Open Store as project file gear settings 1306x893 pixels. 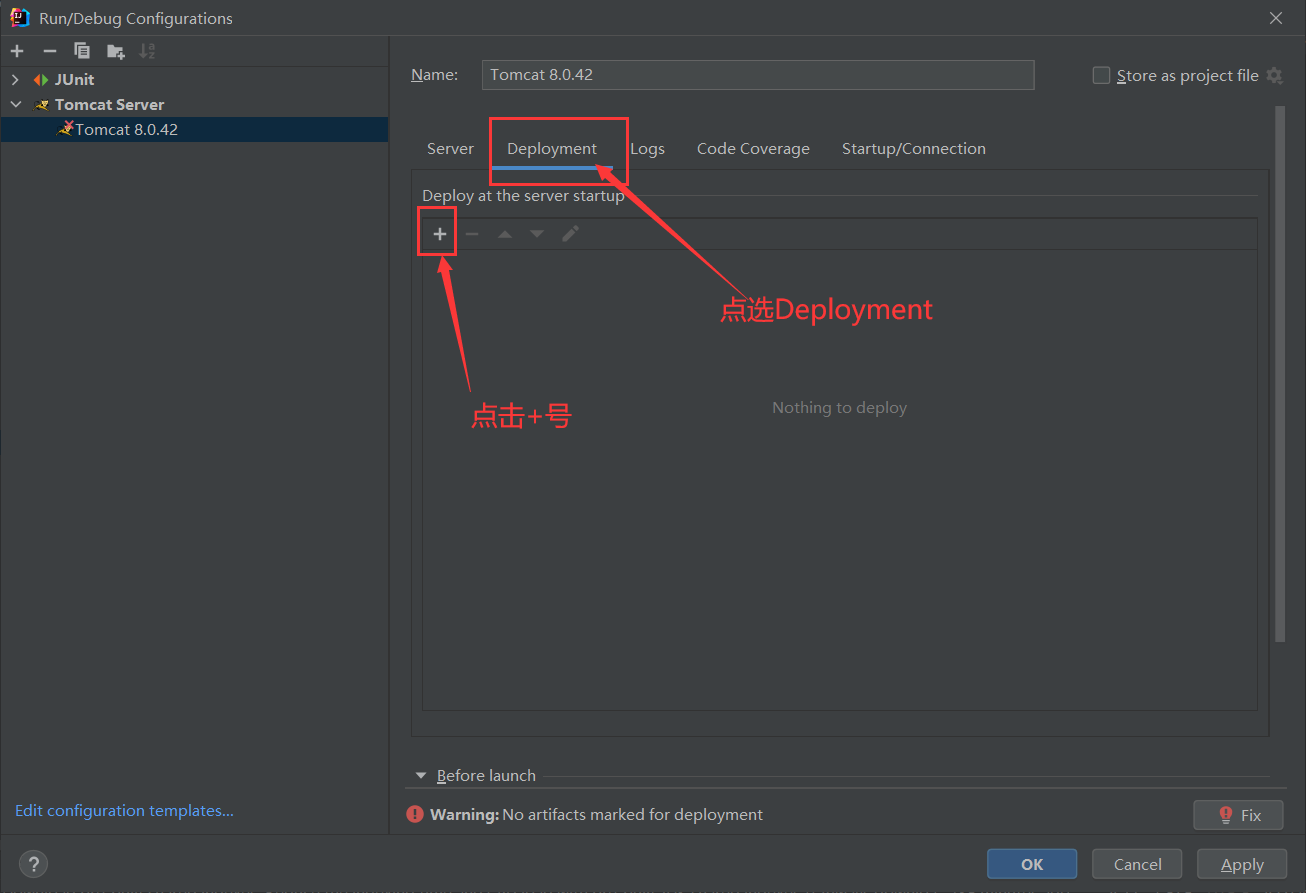[x=1274, y=75]
